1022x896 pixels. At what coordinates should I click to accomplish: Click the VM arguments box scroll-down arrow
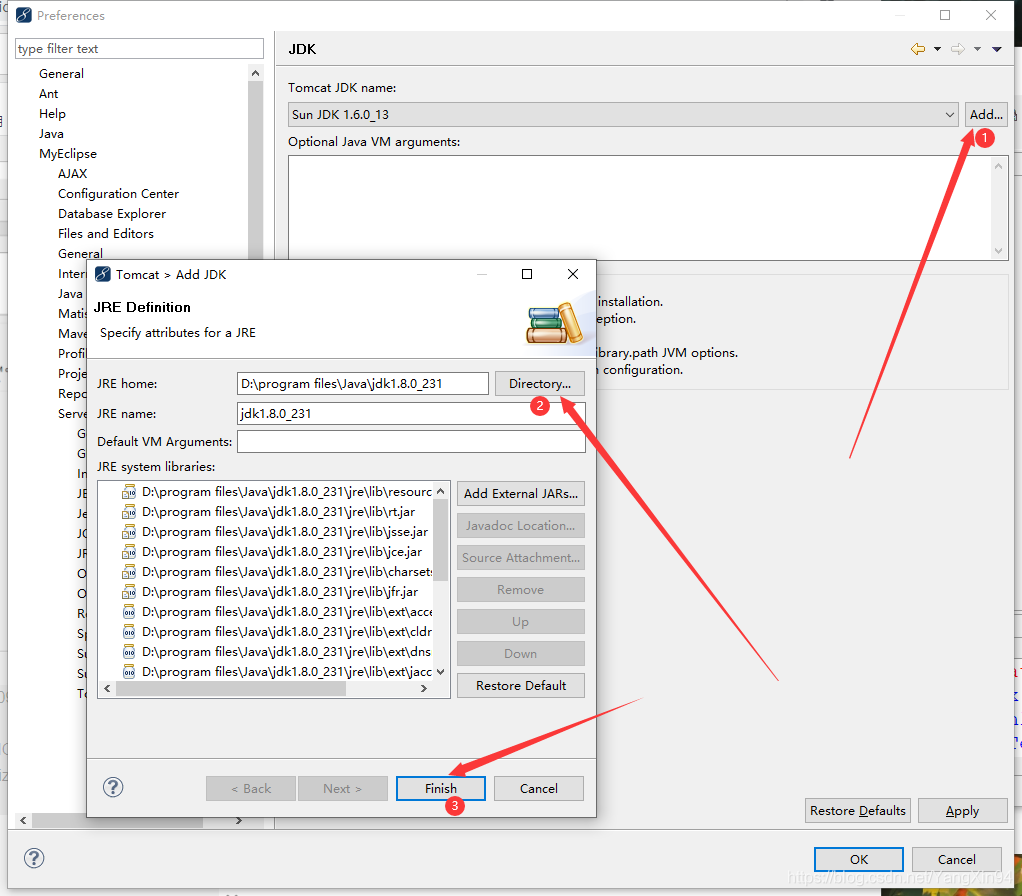pos(999,251)
